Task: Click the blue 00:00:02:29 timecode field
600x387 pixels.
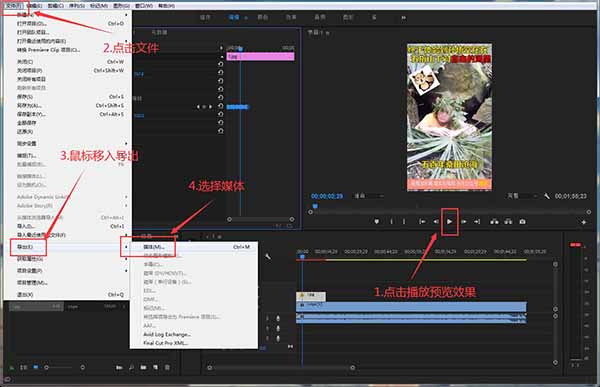Action: [327, 196]
